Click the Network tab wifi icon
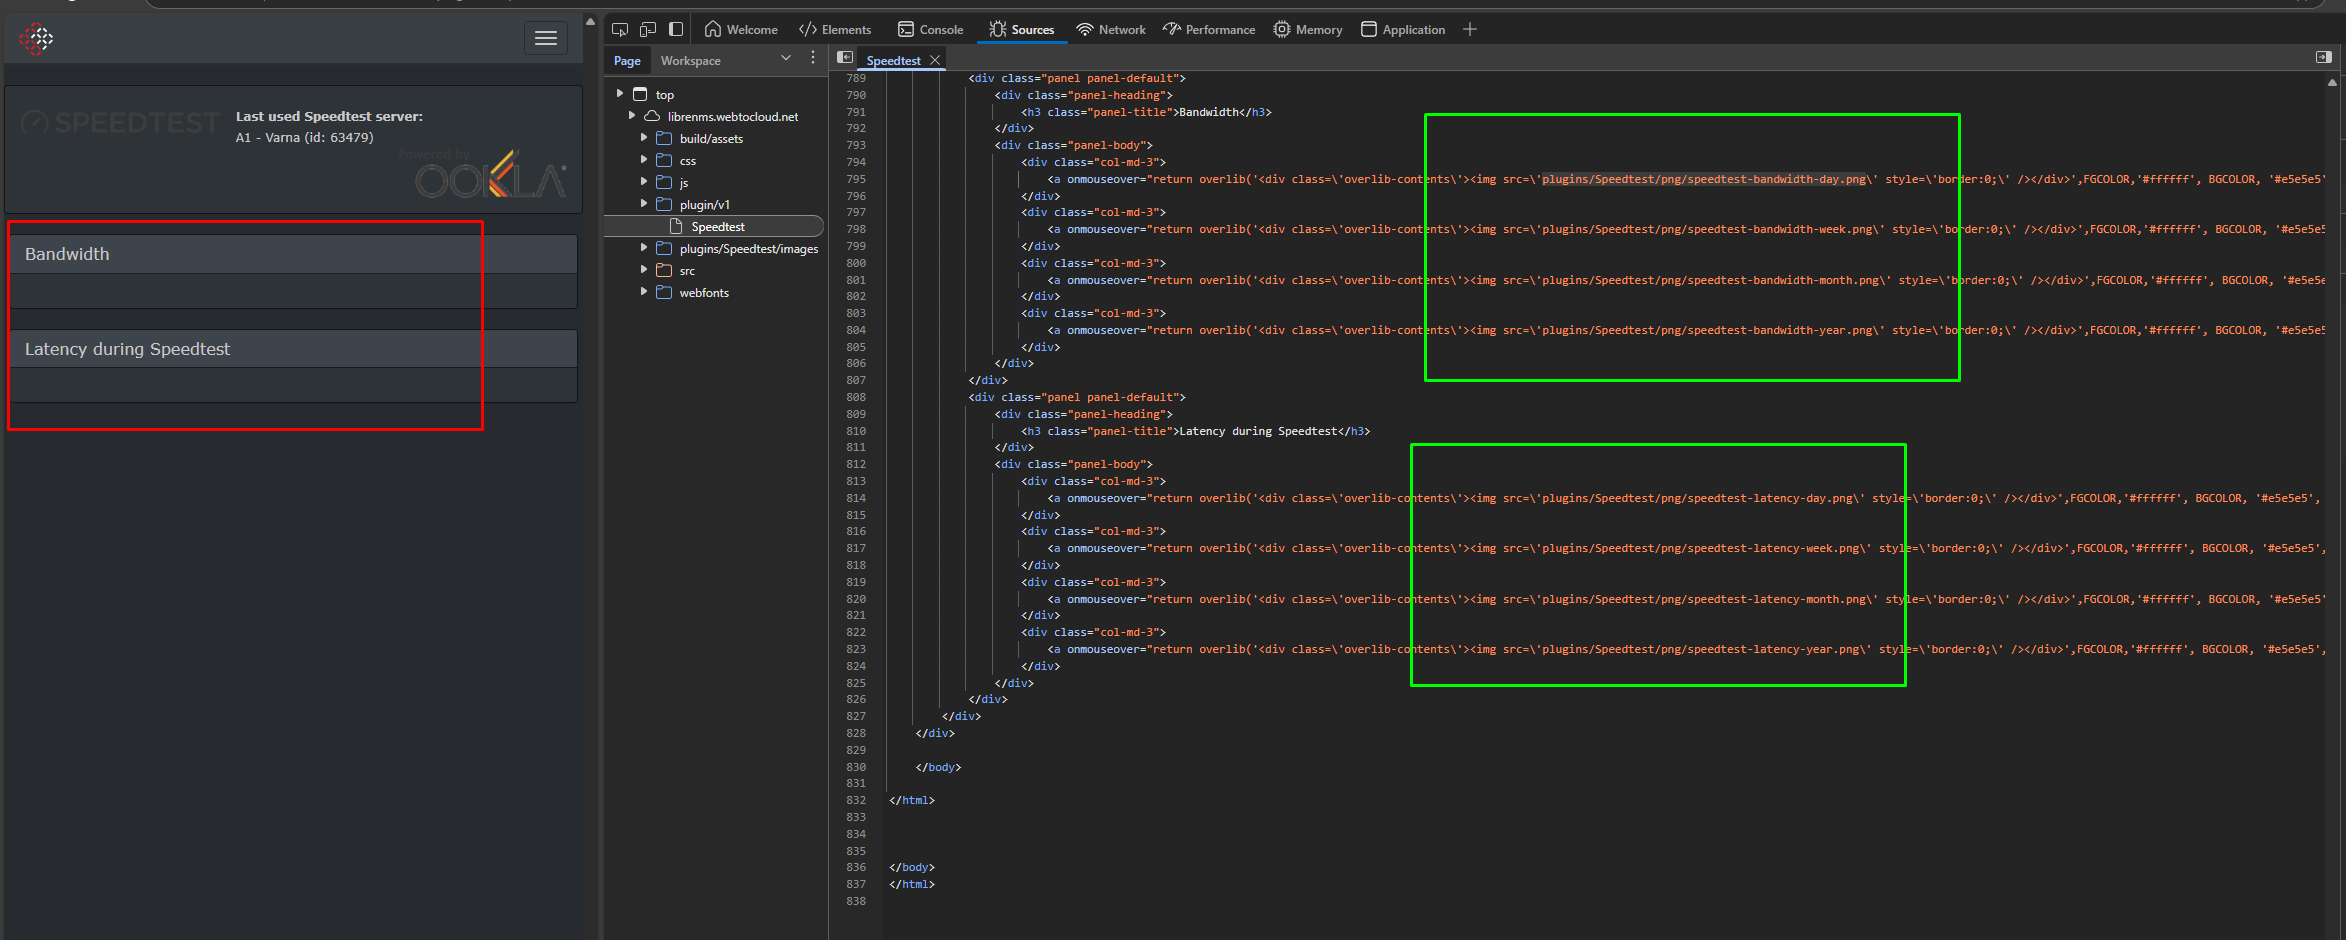 (1085, 29)
